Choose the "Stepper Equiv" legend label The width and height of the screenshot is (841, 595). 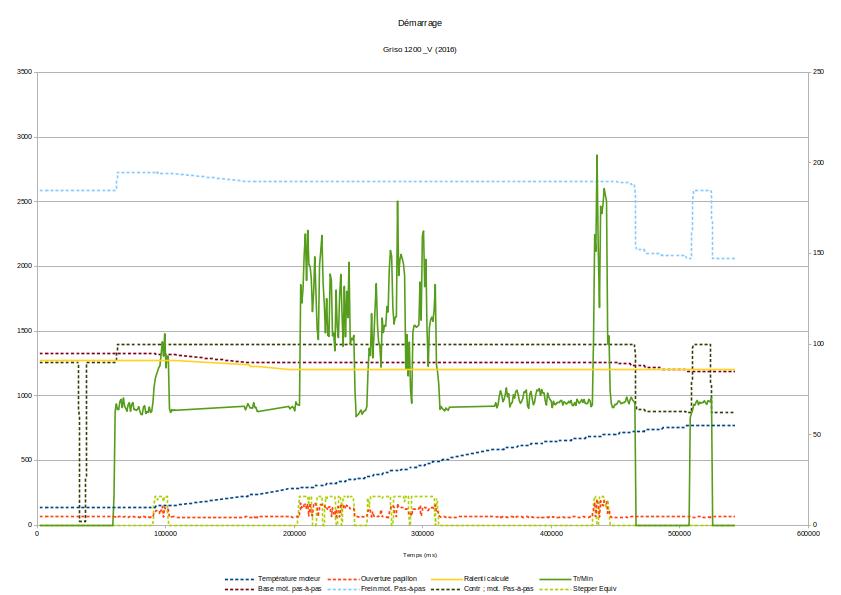point(595,589)
